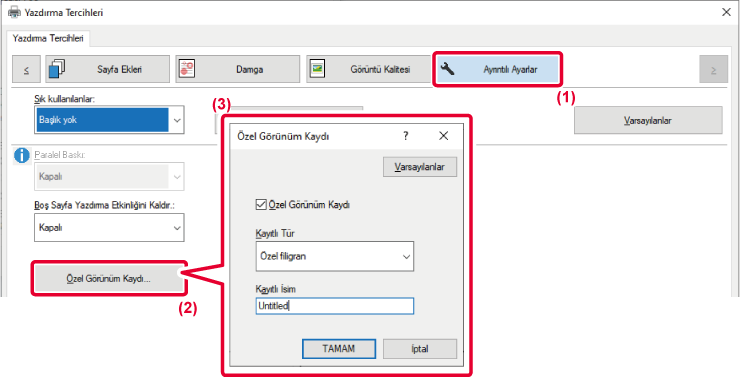Image resolution: width=740 pixels, height=381 pixels.
Task: Open the Kayıtlı Tür Özel filigran dropdown
Action: click(x=335, y=256)
